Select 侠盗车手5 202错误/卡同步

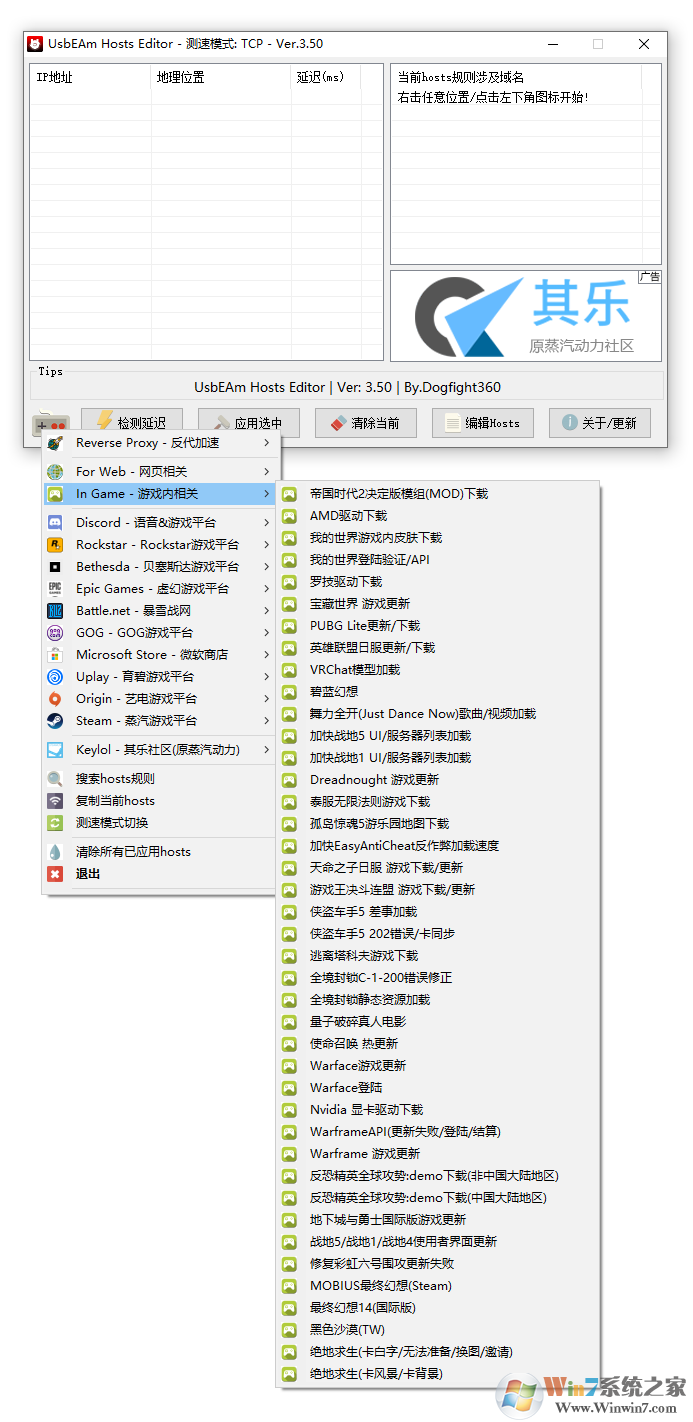pyautogui.click(x=438, y=933)
